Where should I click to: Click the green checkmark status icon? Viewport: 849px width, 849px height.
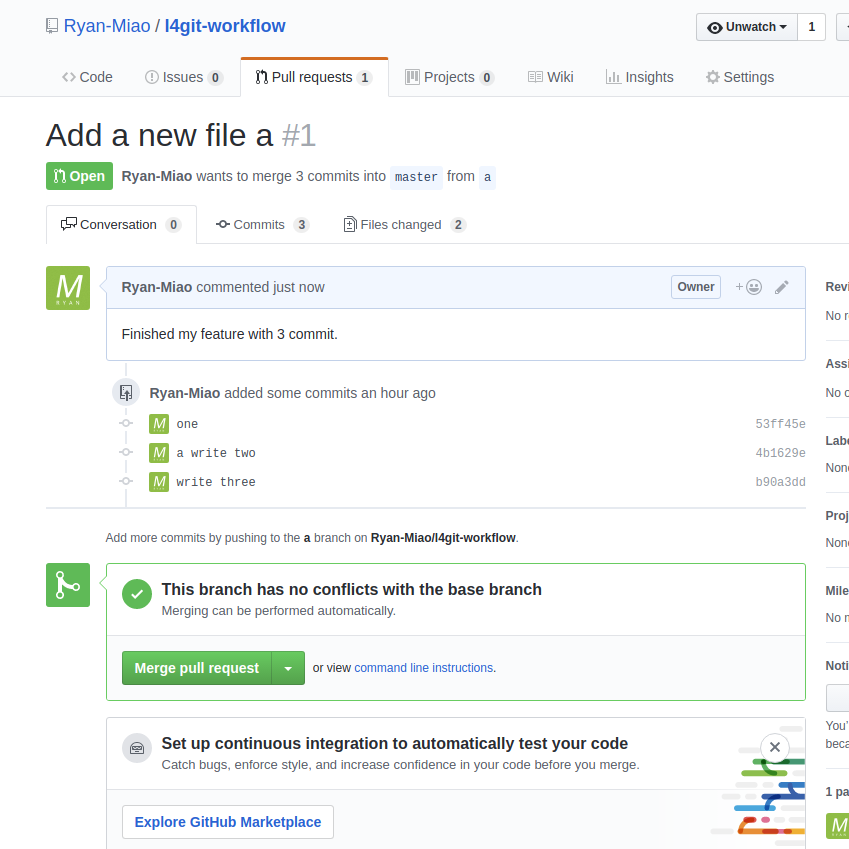pyautogui.click(x=137, y=594)
